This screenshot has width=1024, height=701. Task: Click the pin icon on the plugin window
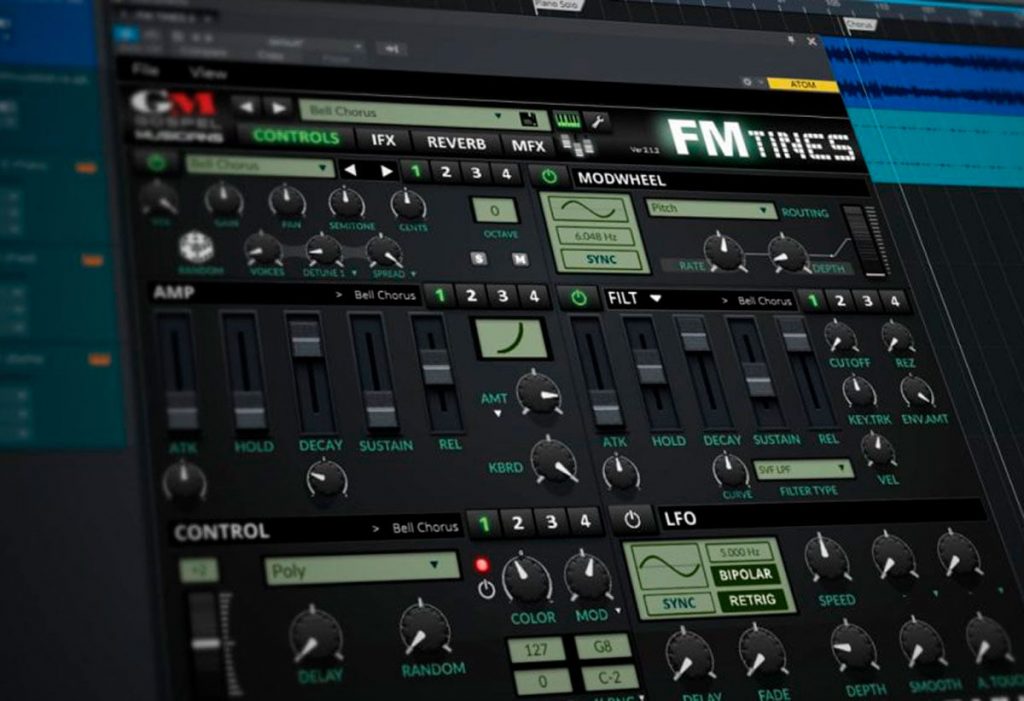[791, 41]
